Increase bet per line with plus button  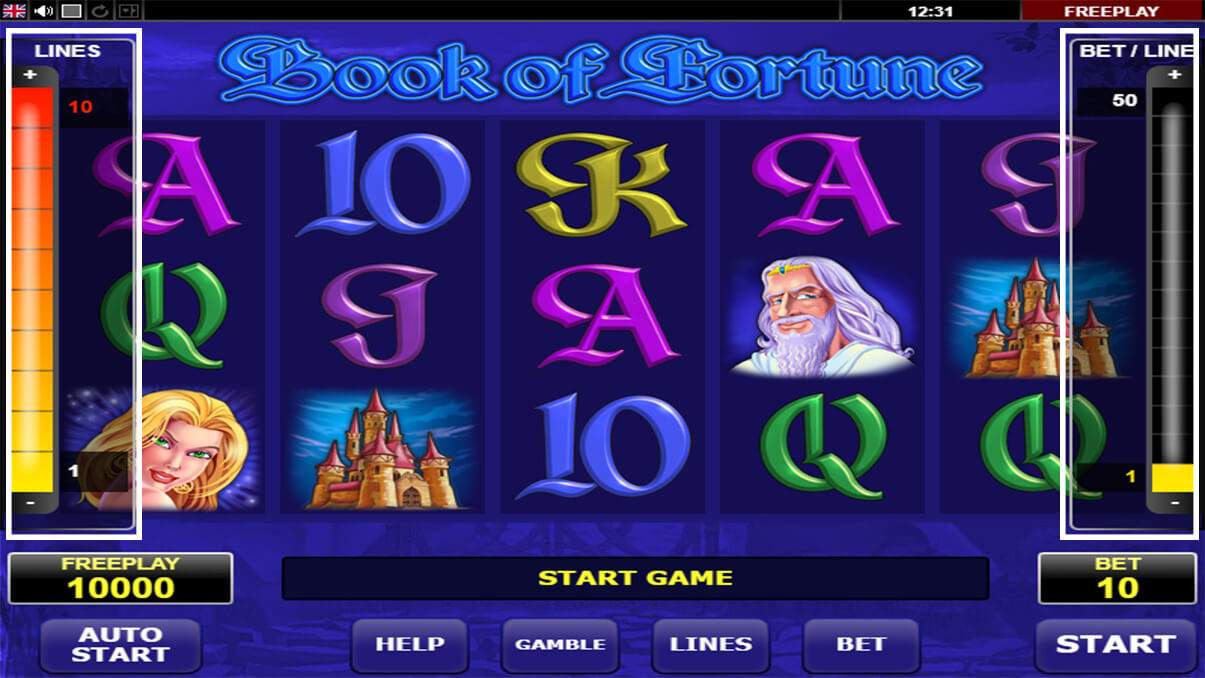coord(1174,75)
